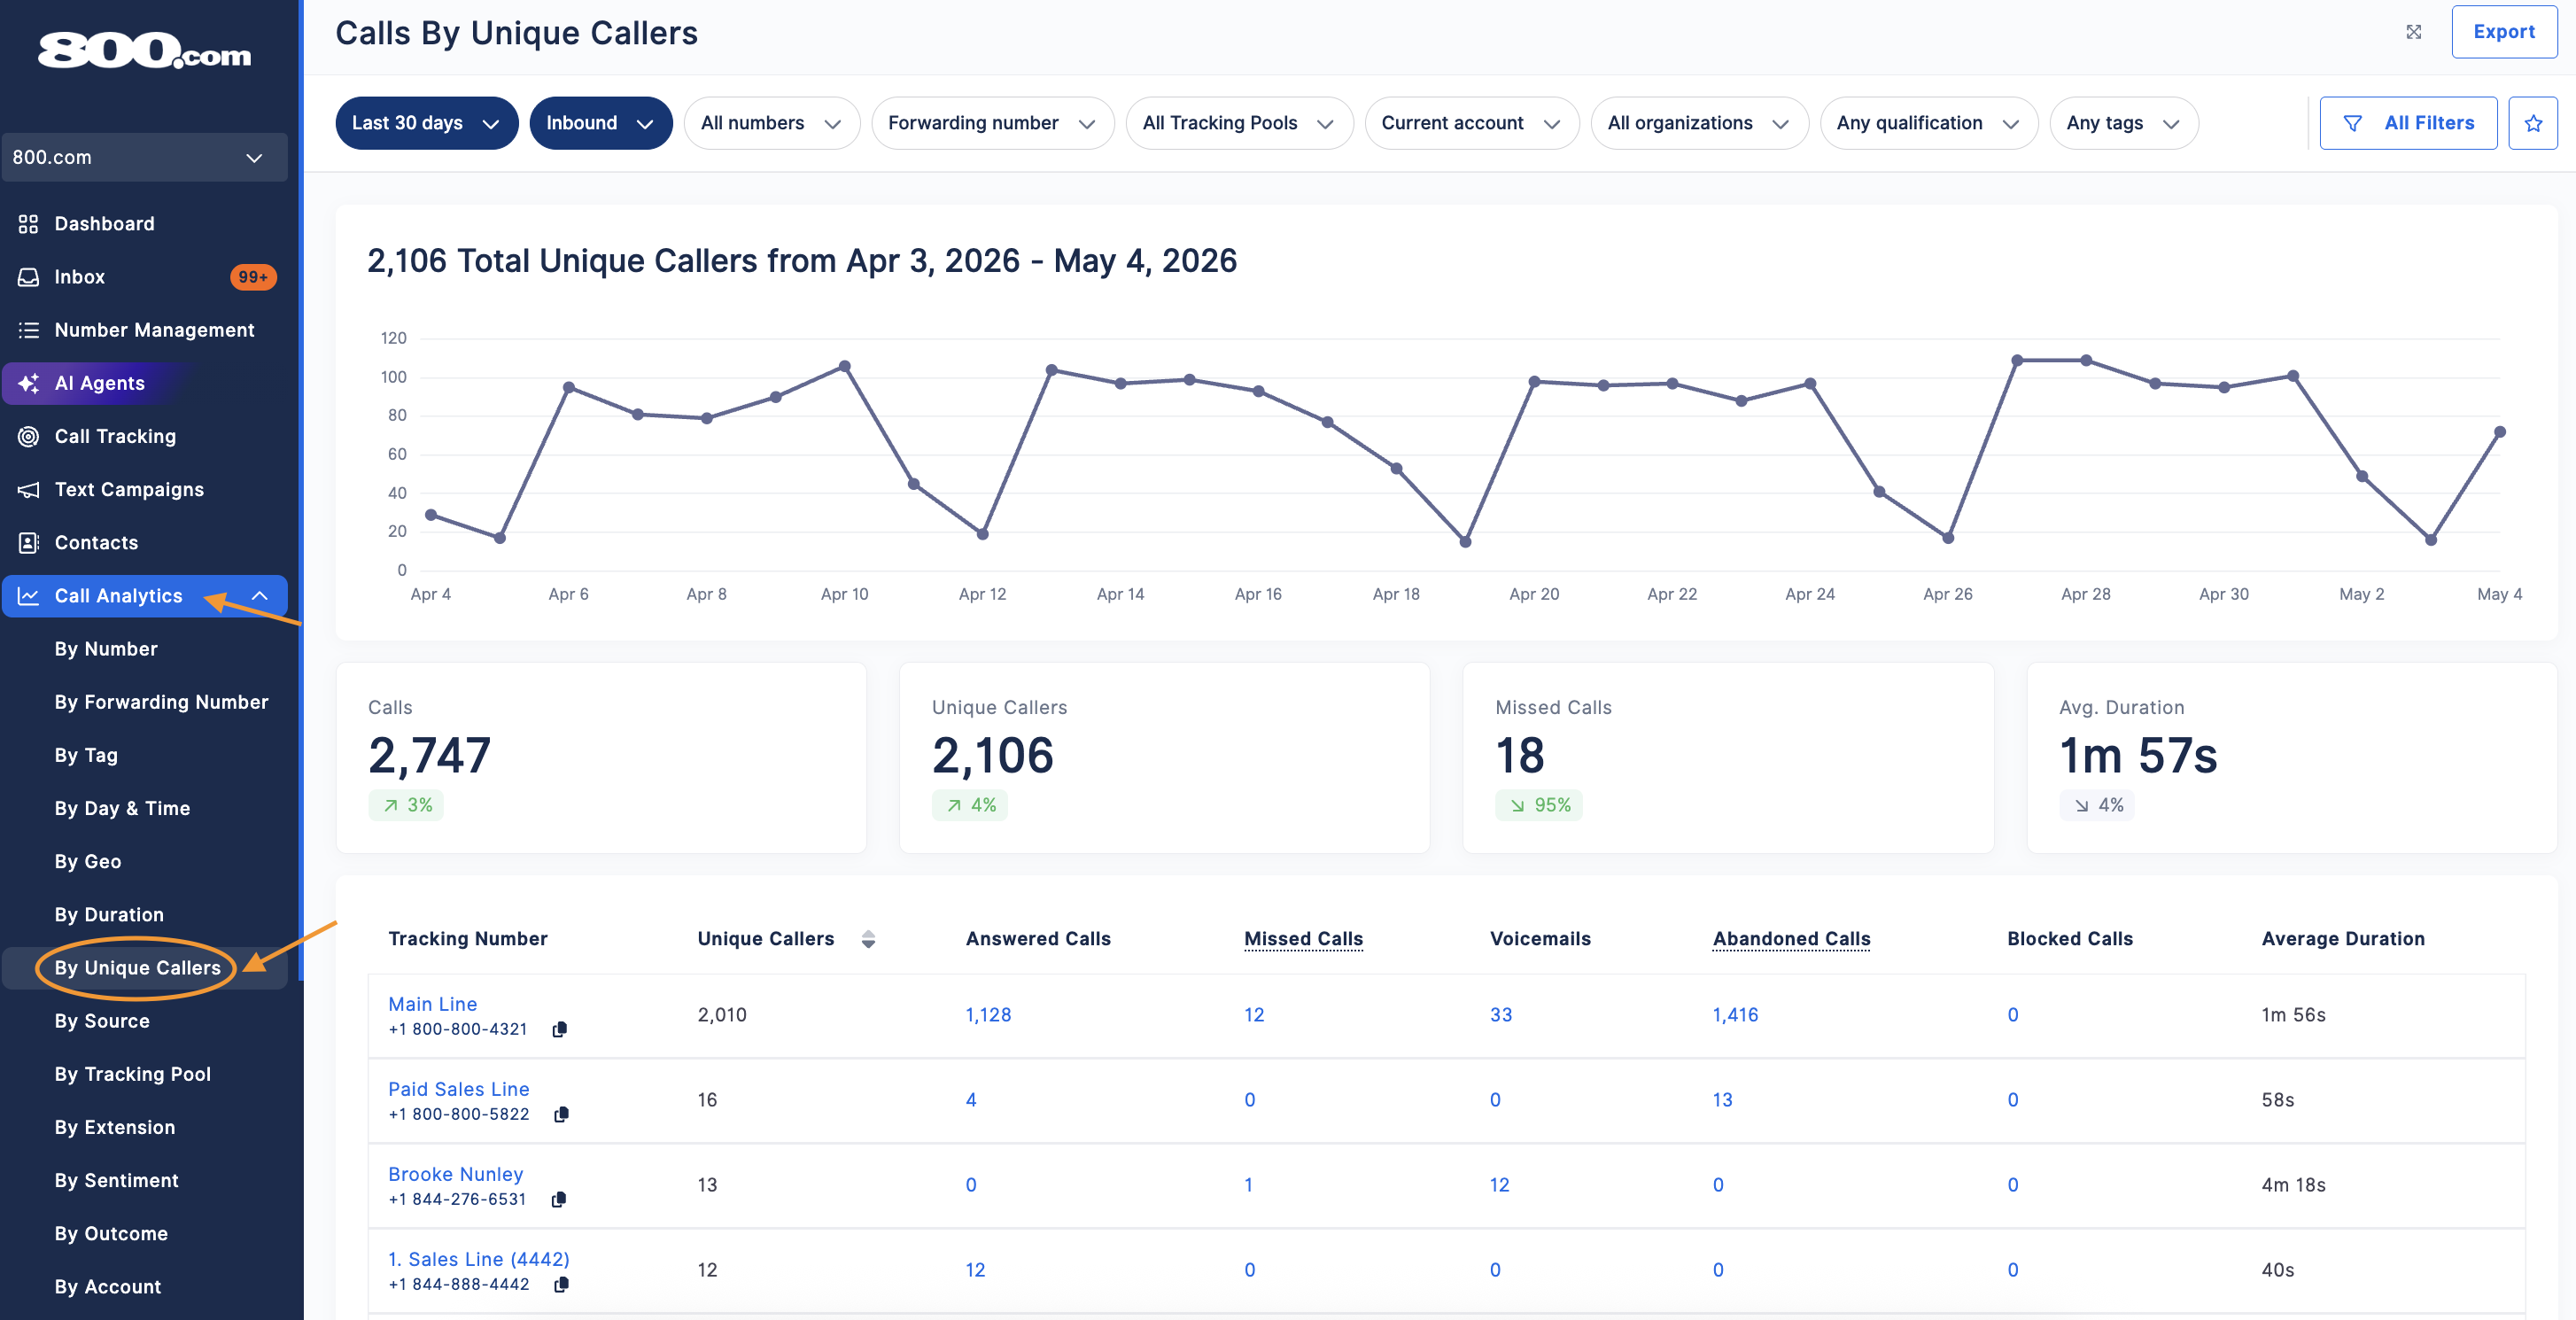
Task: Click the Export button
Action: click(x=2503, y=32)
